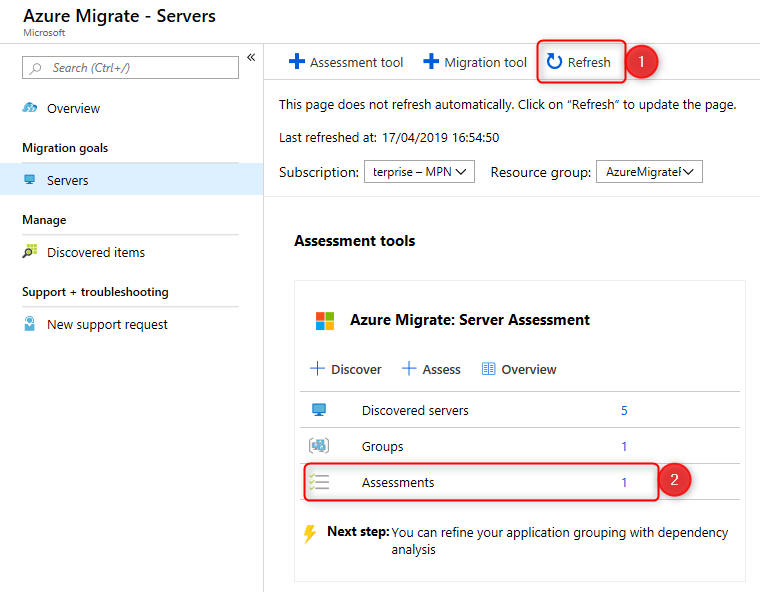This screenshot has height=592, width=760.
Task: Open Overview in the left menu
Action: pos(73,108)
